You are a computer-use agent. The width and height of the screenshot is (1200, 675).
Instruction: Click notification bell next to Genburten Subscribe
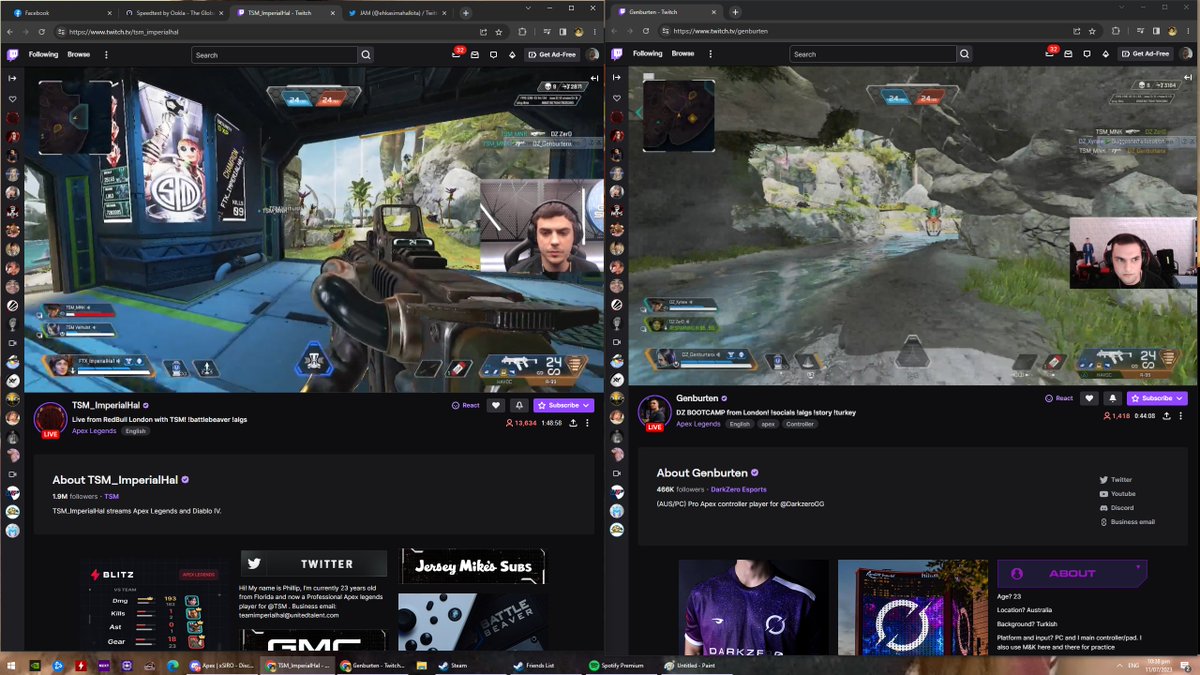click(x=1112, y=398)
